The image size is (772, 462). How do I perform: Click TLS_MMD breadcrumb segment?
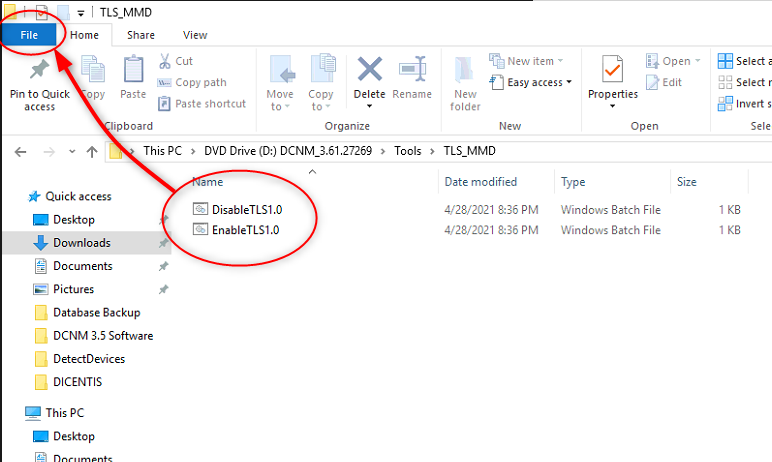(x=470, y=151)
